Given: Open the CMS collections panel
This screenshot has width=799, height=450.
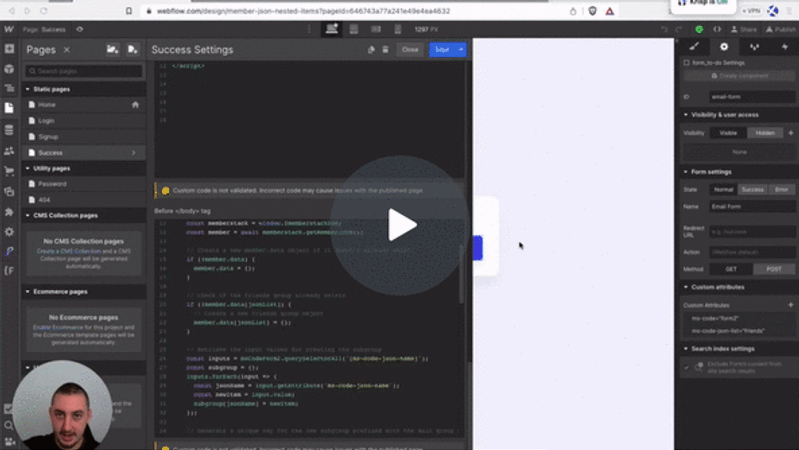Looking at the screenshot, I should 9,130.
